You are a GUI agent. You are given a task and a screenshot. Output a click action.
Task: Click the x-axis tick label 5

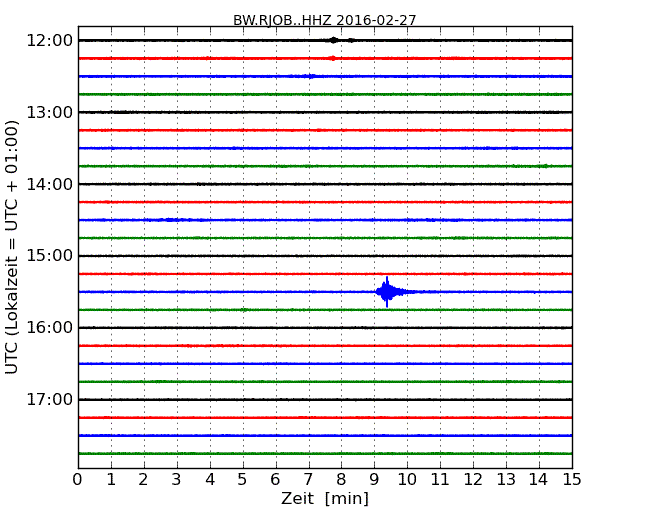tap(243, 479)
